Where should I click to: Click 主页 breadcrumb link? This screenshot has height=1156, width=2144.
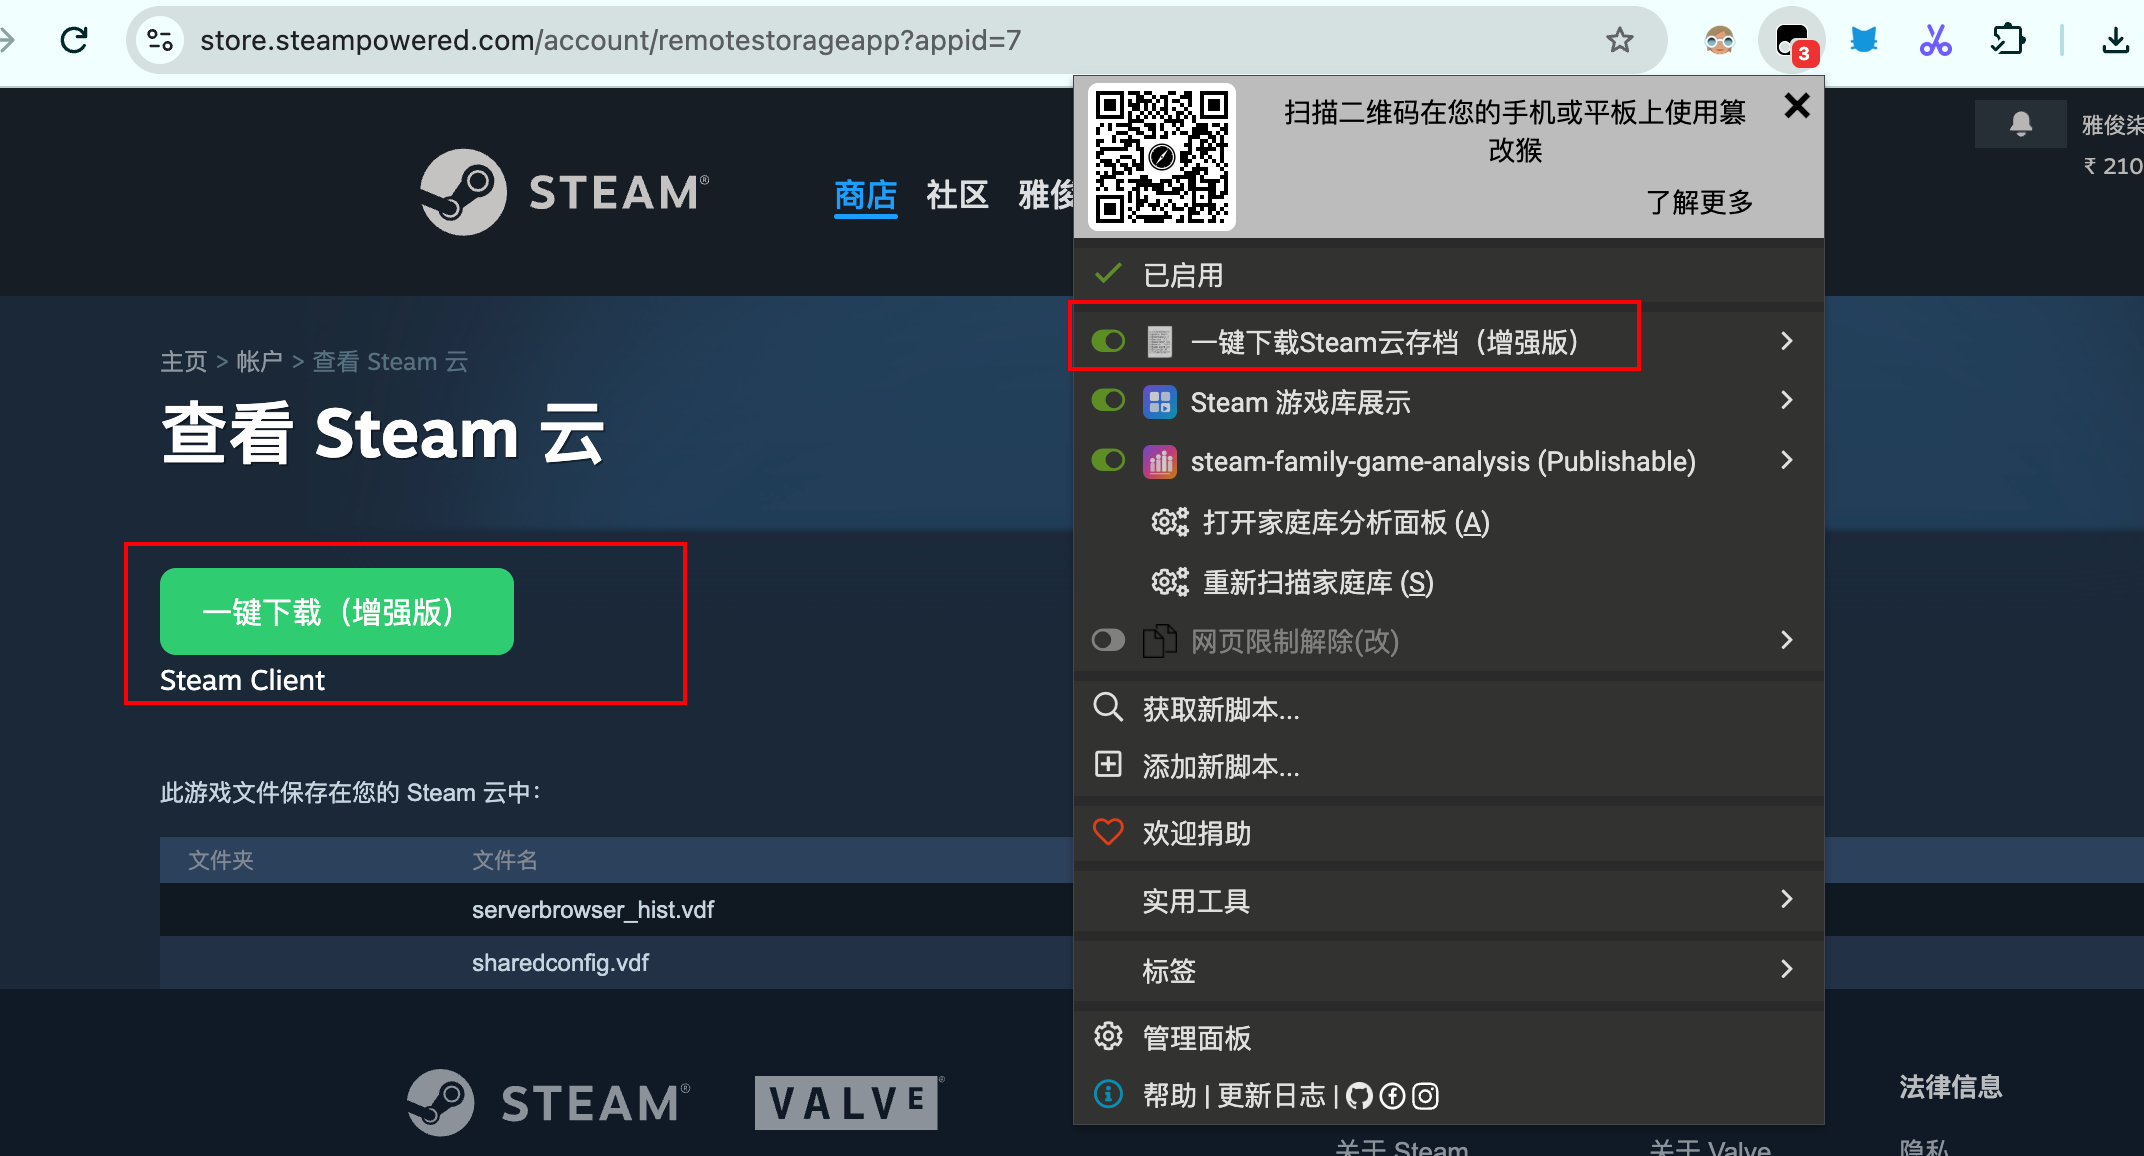click(184, 361)
